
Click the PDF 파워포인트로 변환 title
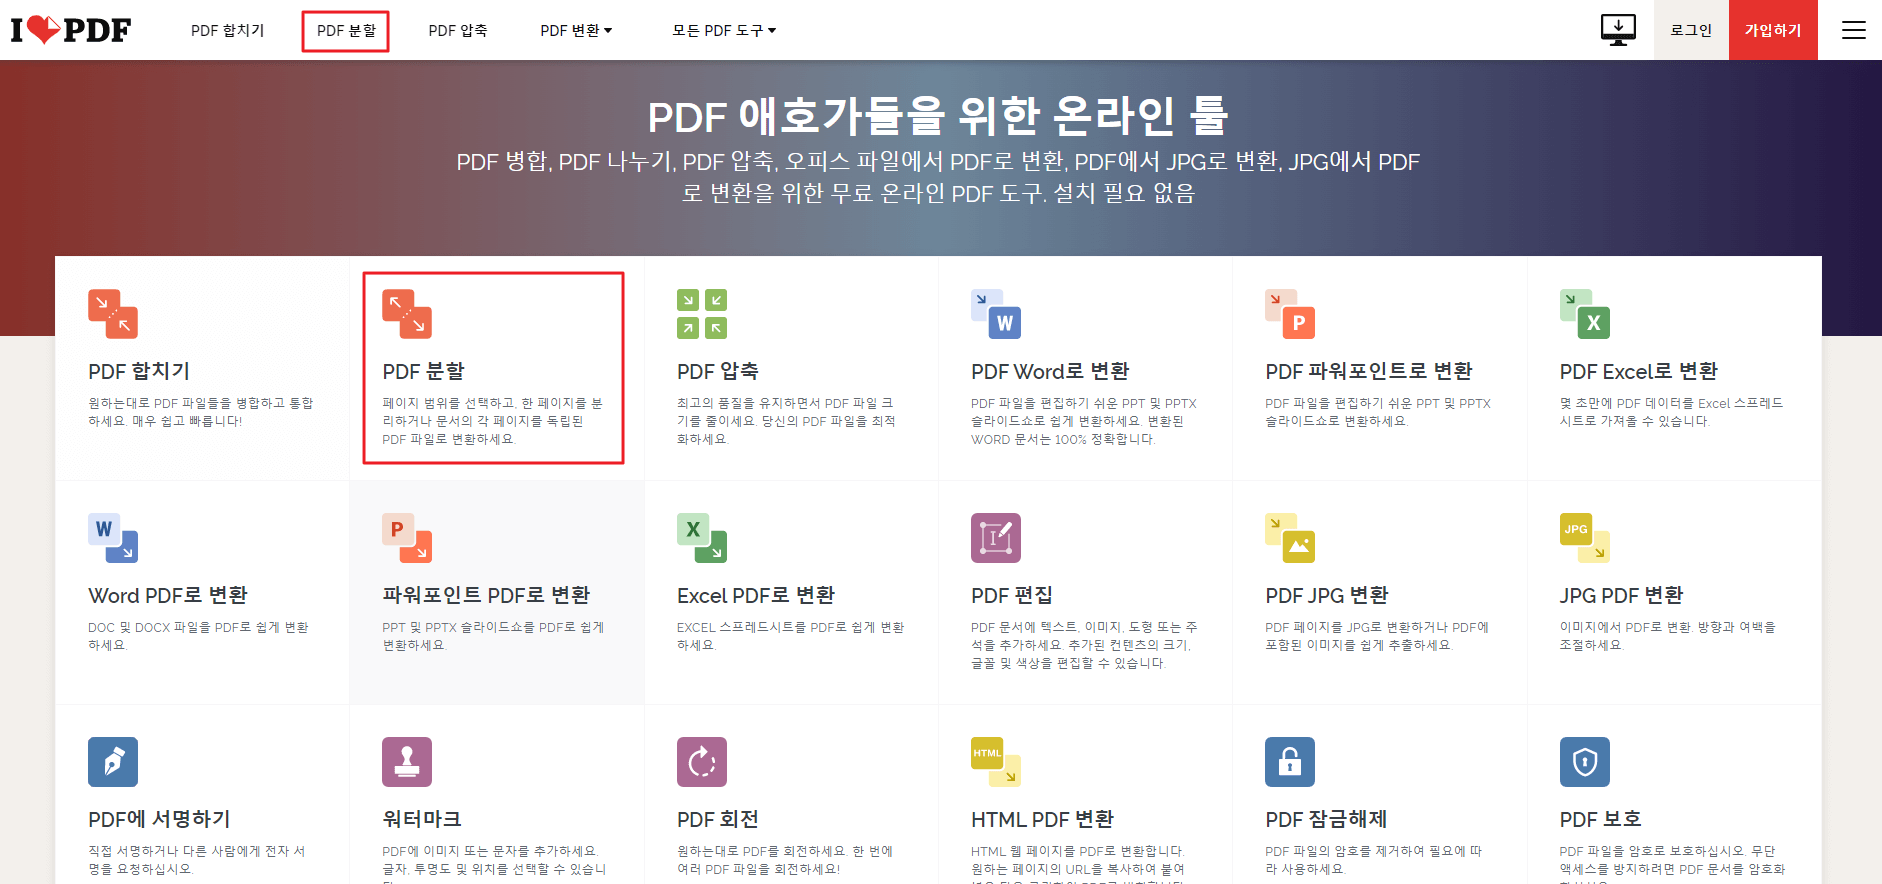[1369, 371]
